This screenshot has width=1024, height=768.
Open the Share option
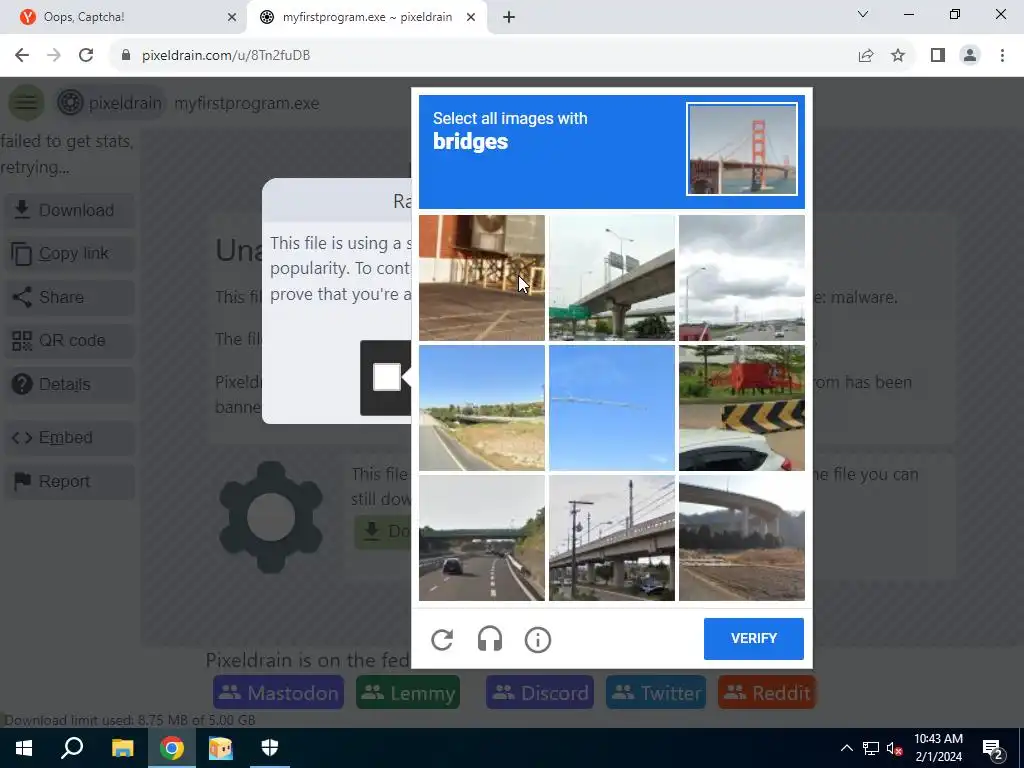[70, 297]
